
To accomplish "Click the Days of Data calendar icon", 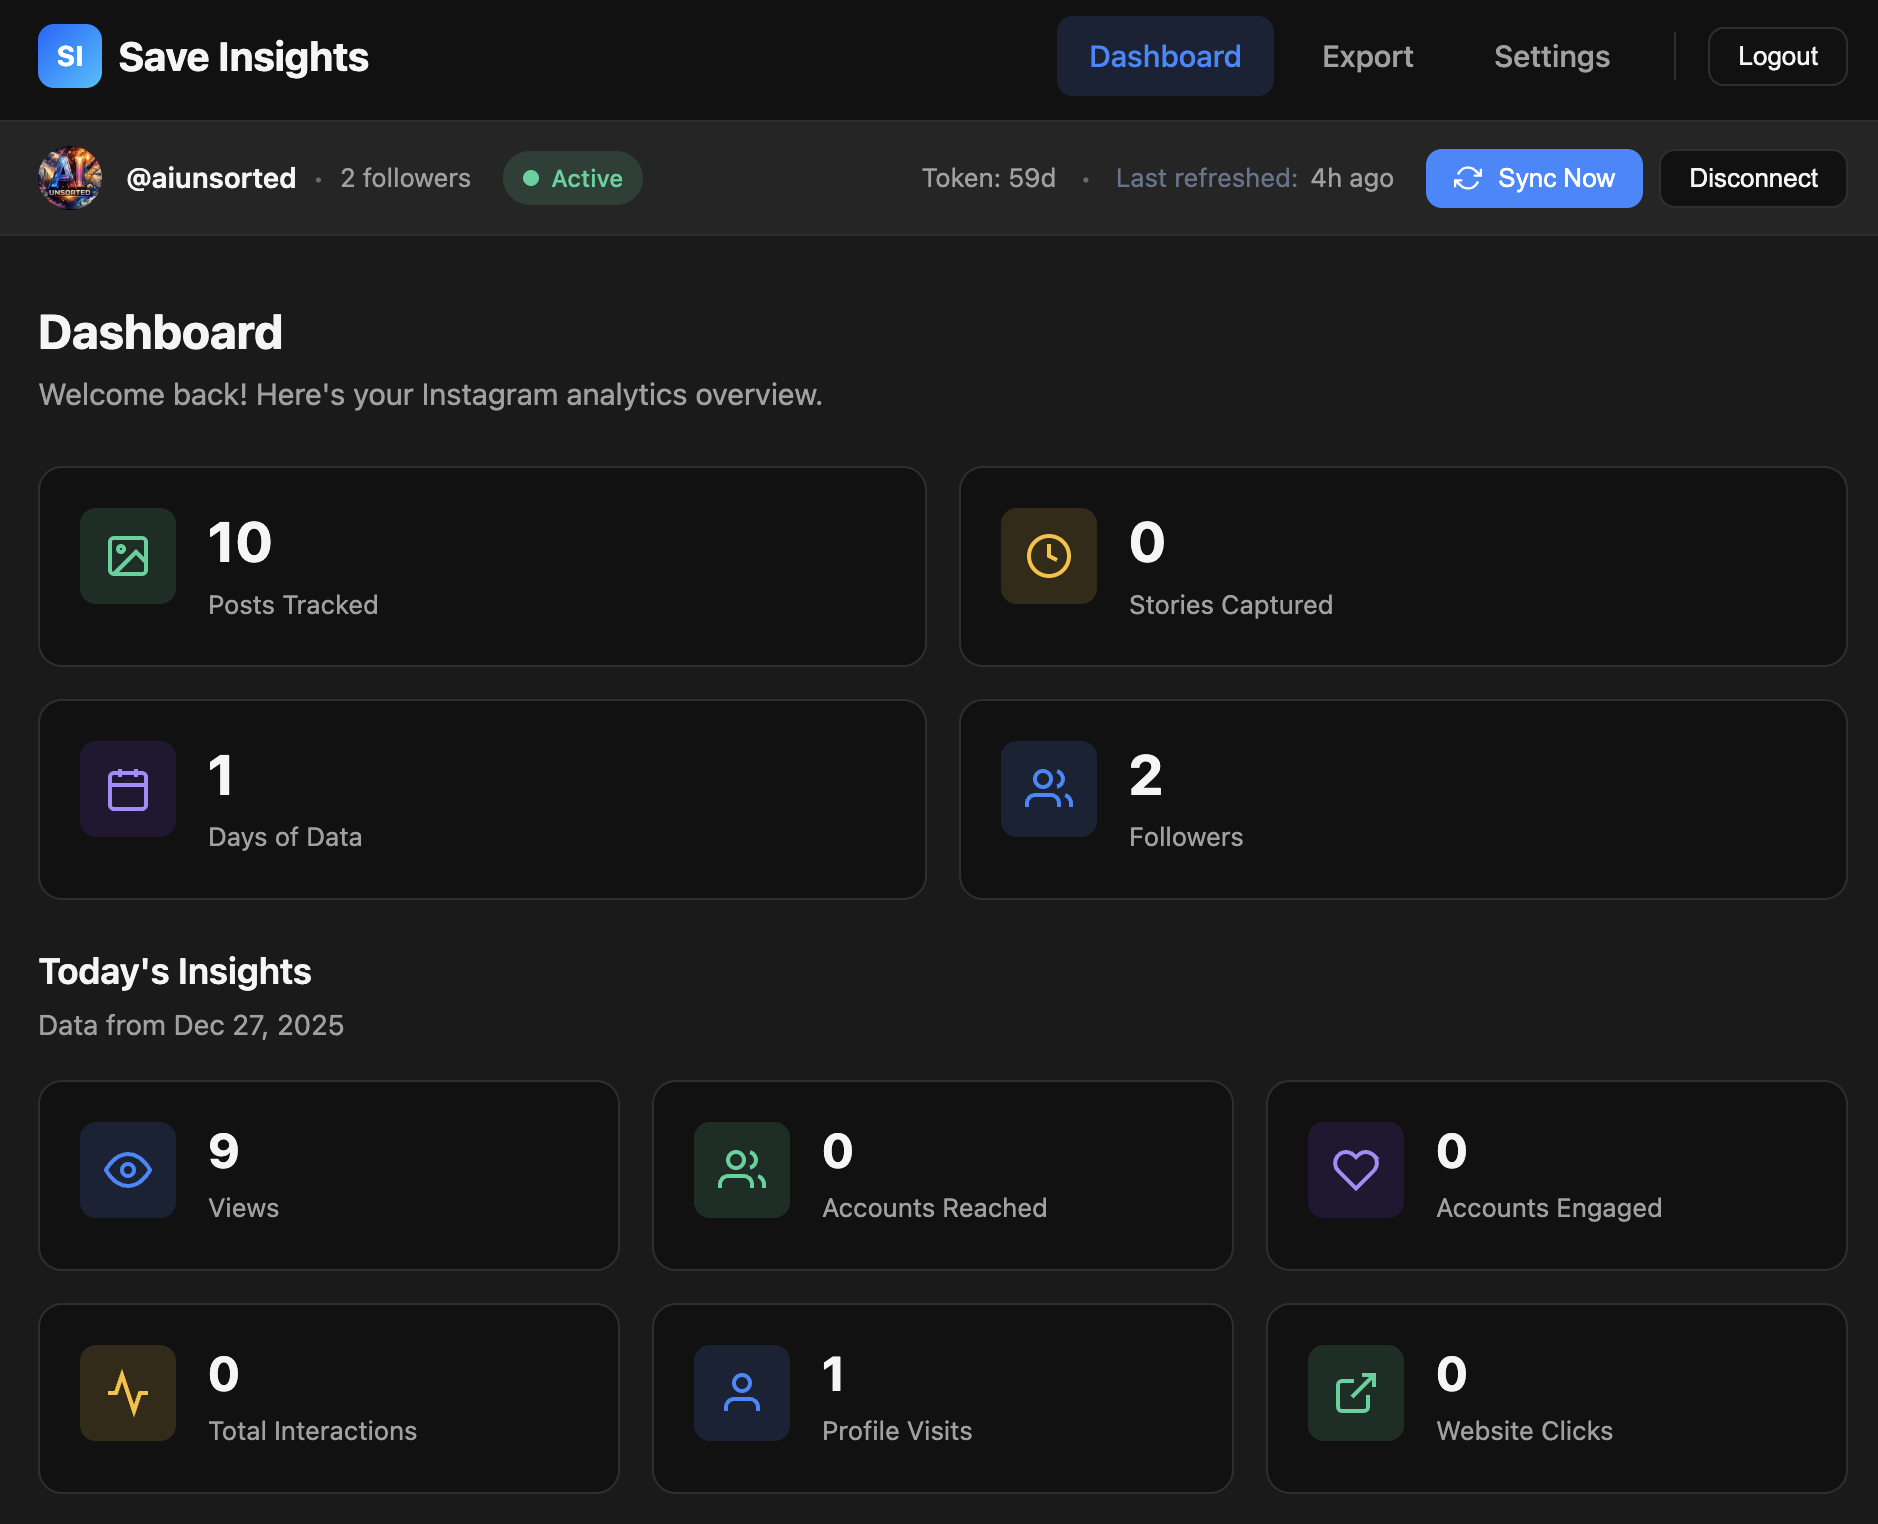I will [127, 789].
